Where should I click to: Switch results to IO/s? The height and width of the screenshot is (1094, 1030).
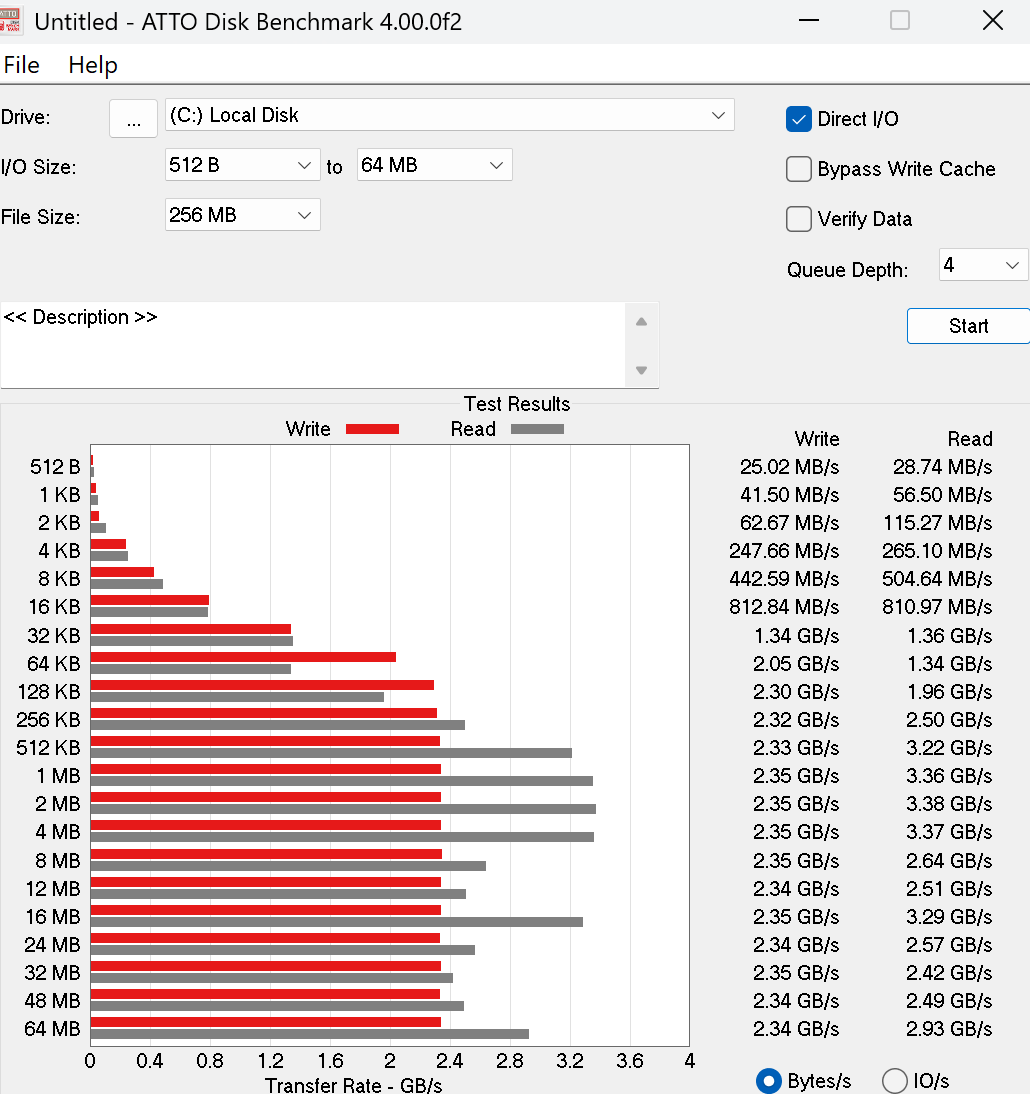click(894, 1080)
